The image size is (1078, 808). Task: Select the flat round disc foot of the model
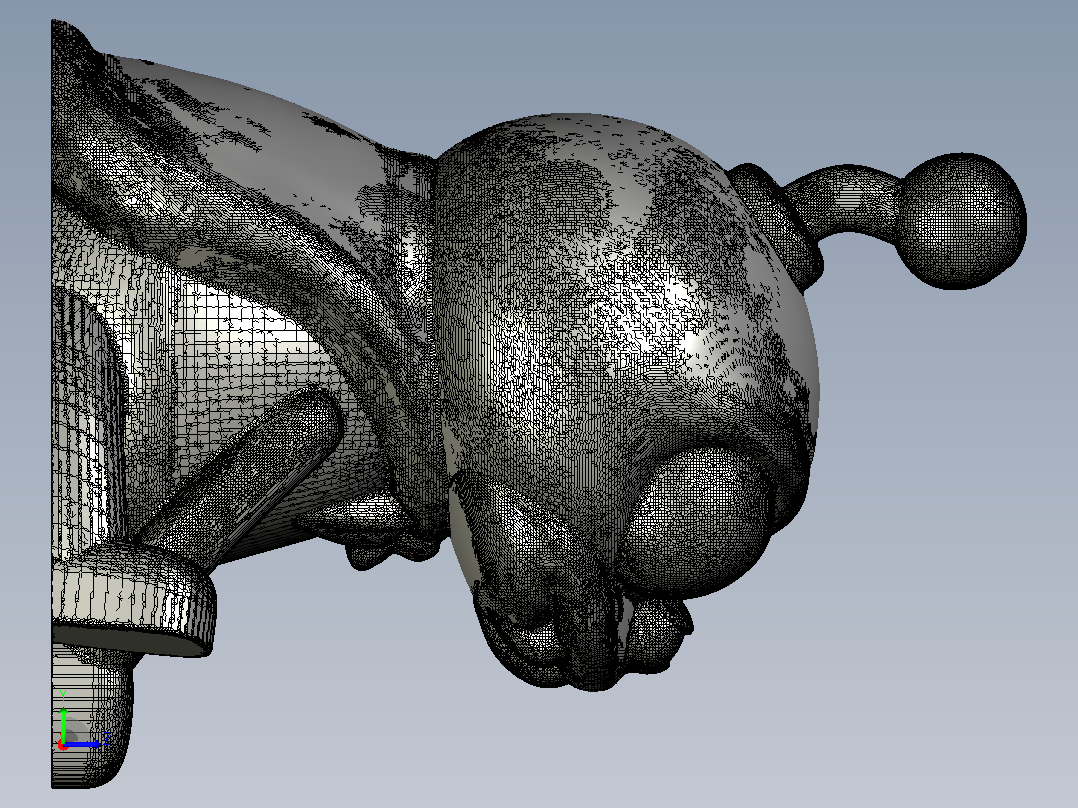[134, 596]
